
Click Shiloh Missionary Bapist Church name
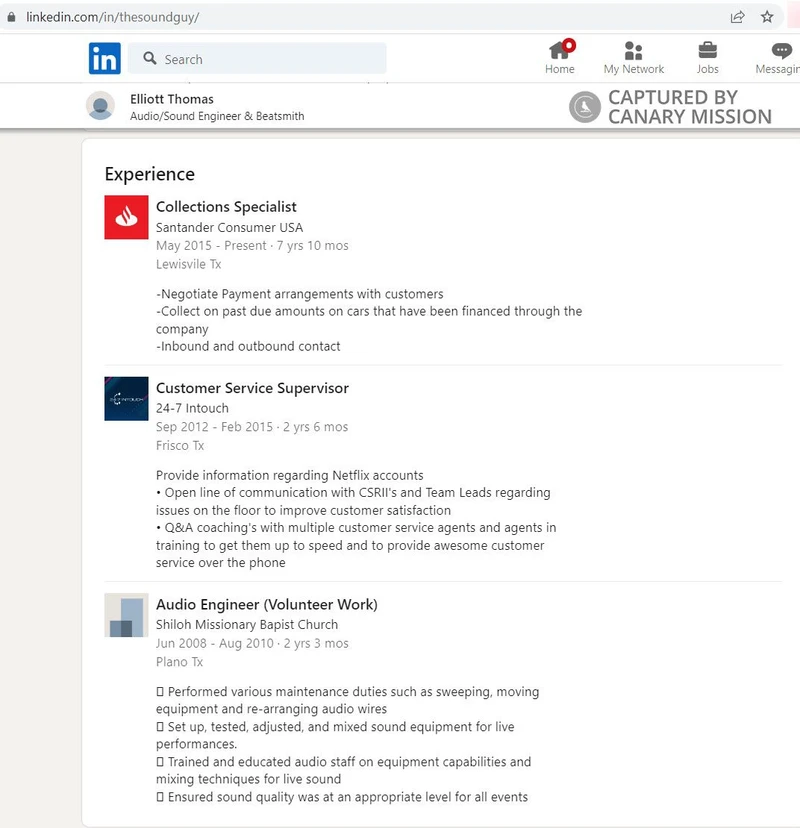[247, 625]
